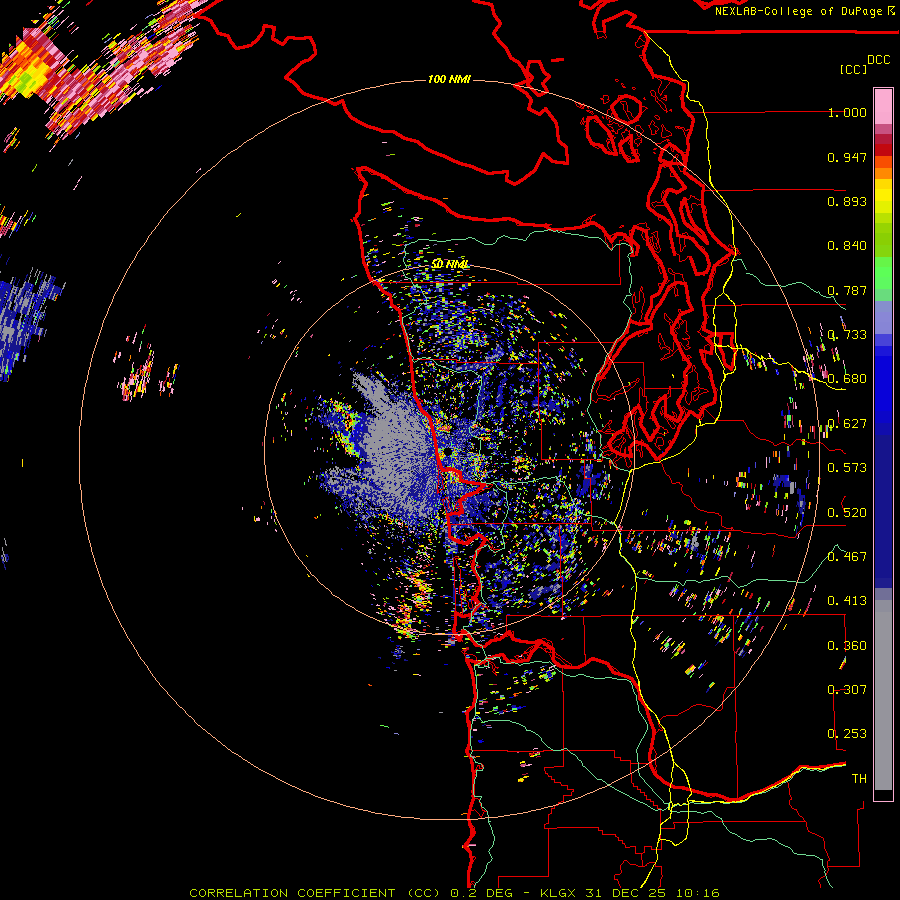Click the DCC label above the color scale

click(879, 60)
